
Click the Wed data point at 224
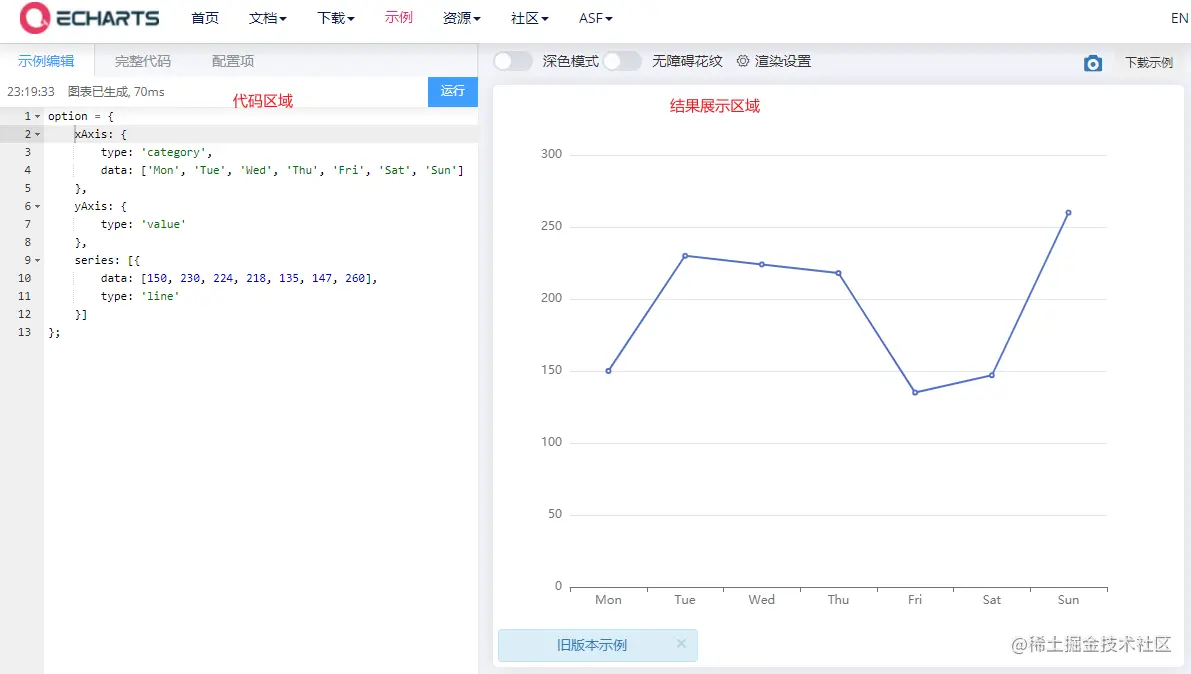tap(762, 264)
